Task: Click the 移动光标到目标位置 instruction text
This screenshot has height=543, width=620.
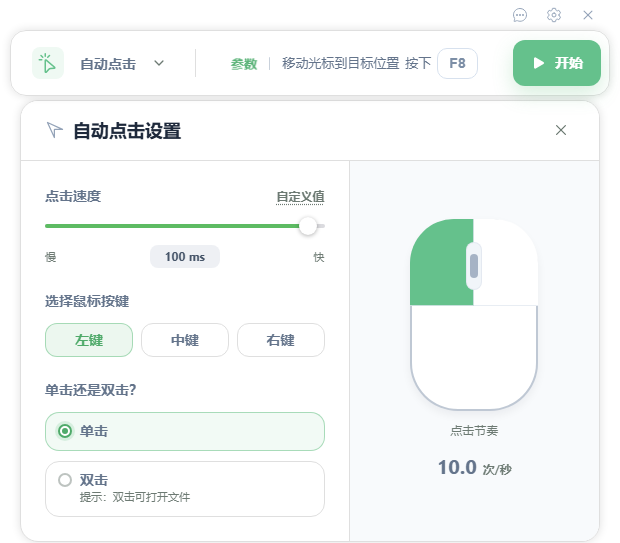Action: [340, 63]
